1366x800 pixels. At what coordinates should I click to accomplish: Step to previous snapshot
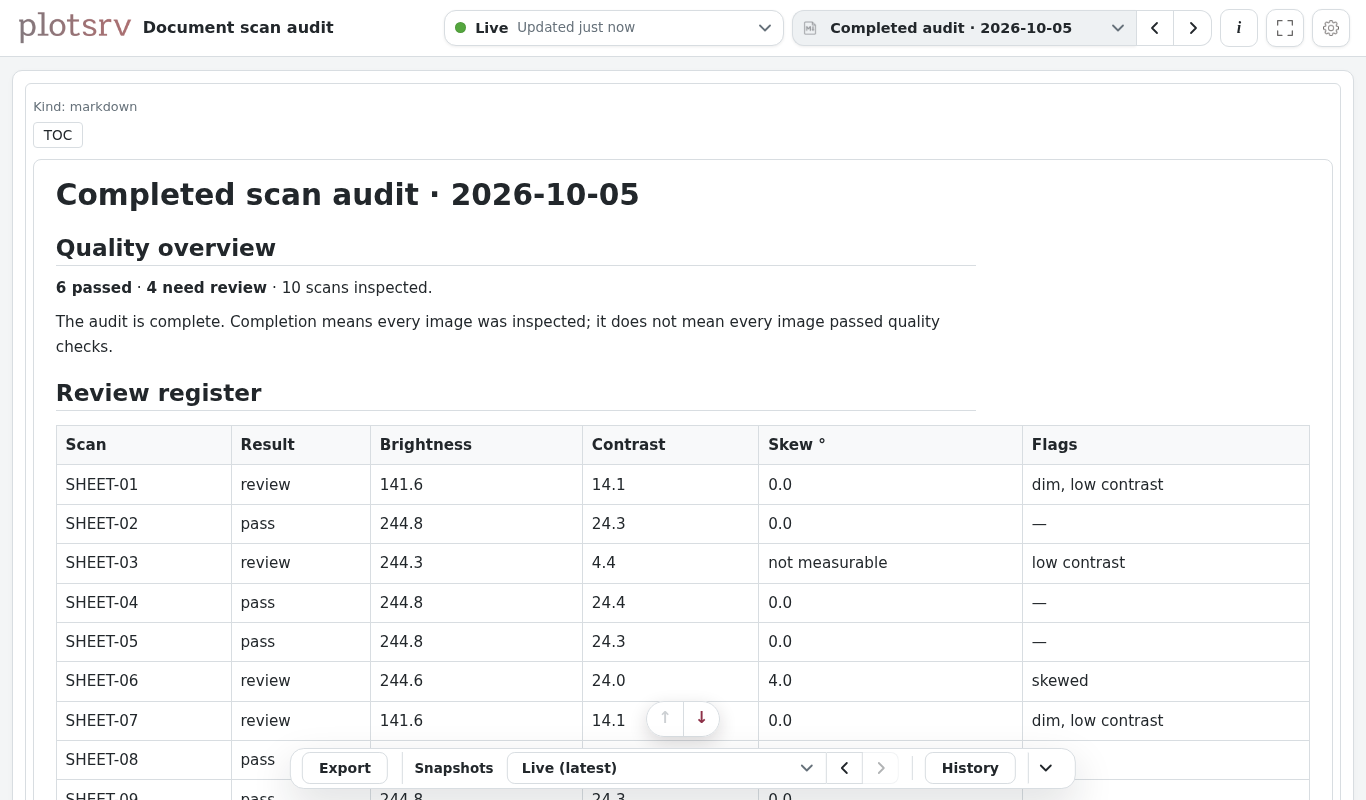tap(844, 768)
